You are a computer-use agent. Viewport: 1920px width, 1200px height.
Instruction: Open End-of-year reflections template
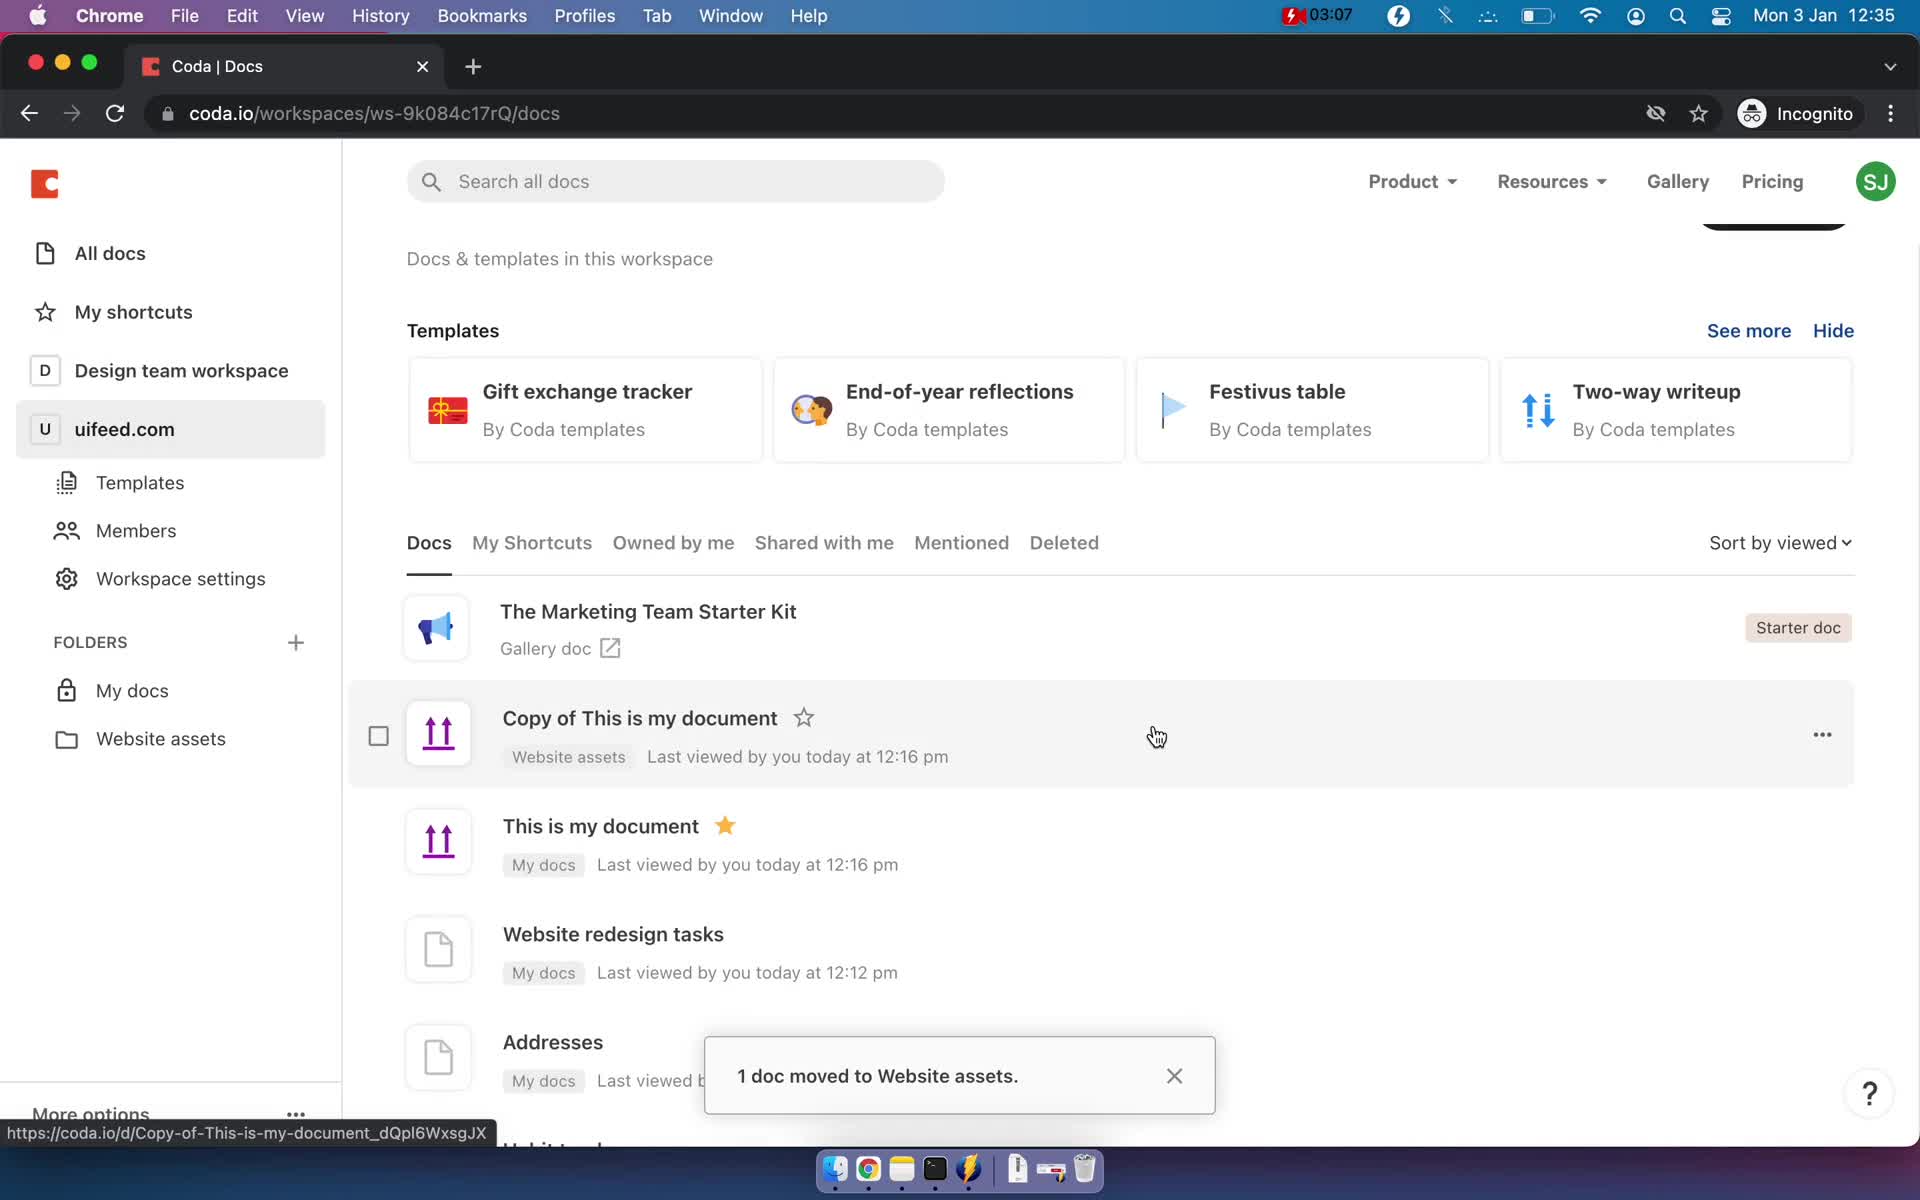[x=949, y=410]
